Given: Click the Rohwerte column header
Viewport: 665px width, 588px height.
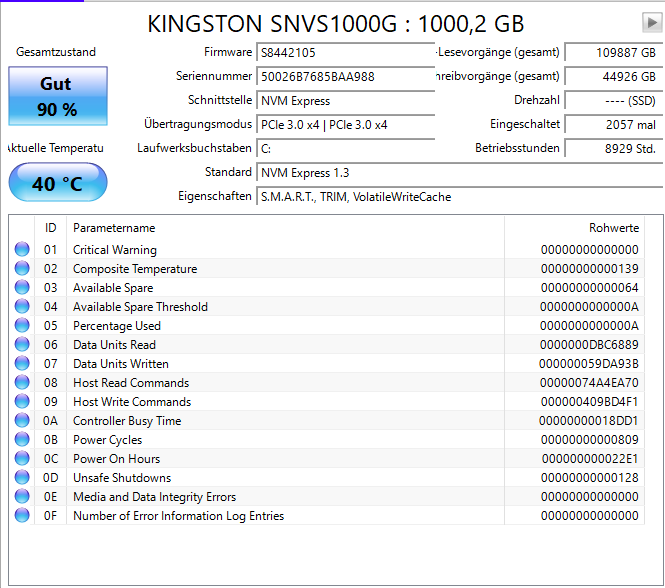Looking at the screenshot, I should [x=575, y=228].
